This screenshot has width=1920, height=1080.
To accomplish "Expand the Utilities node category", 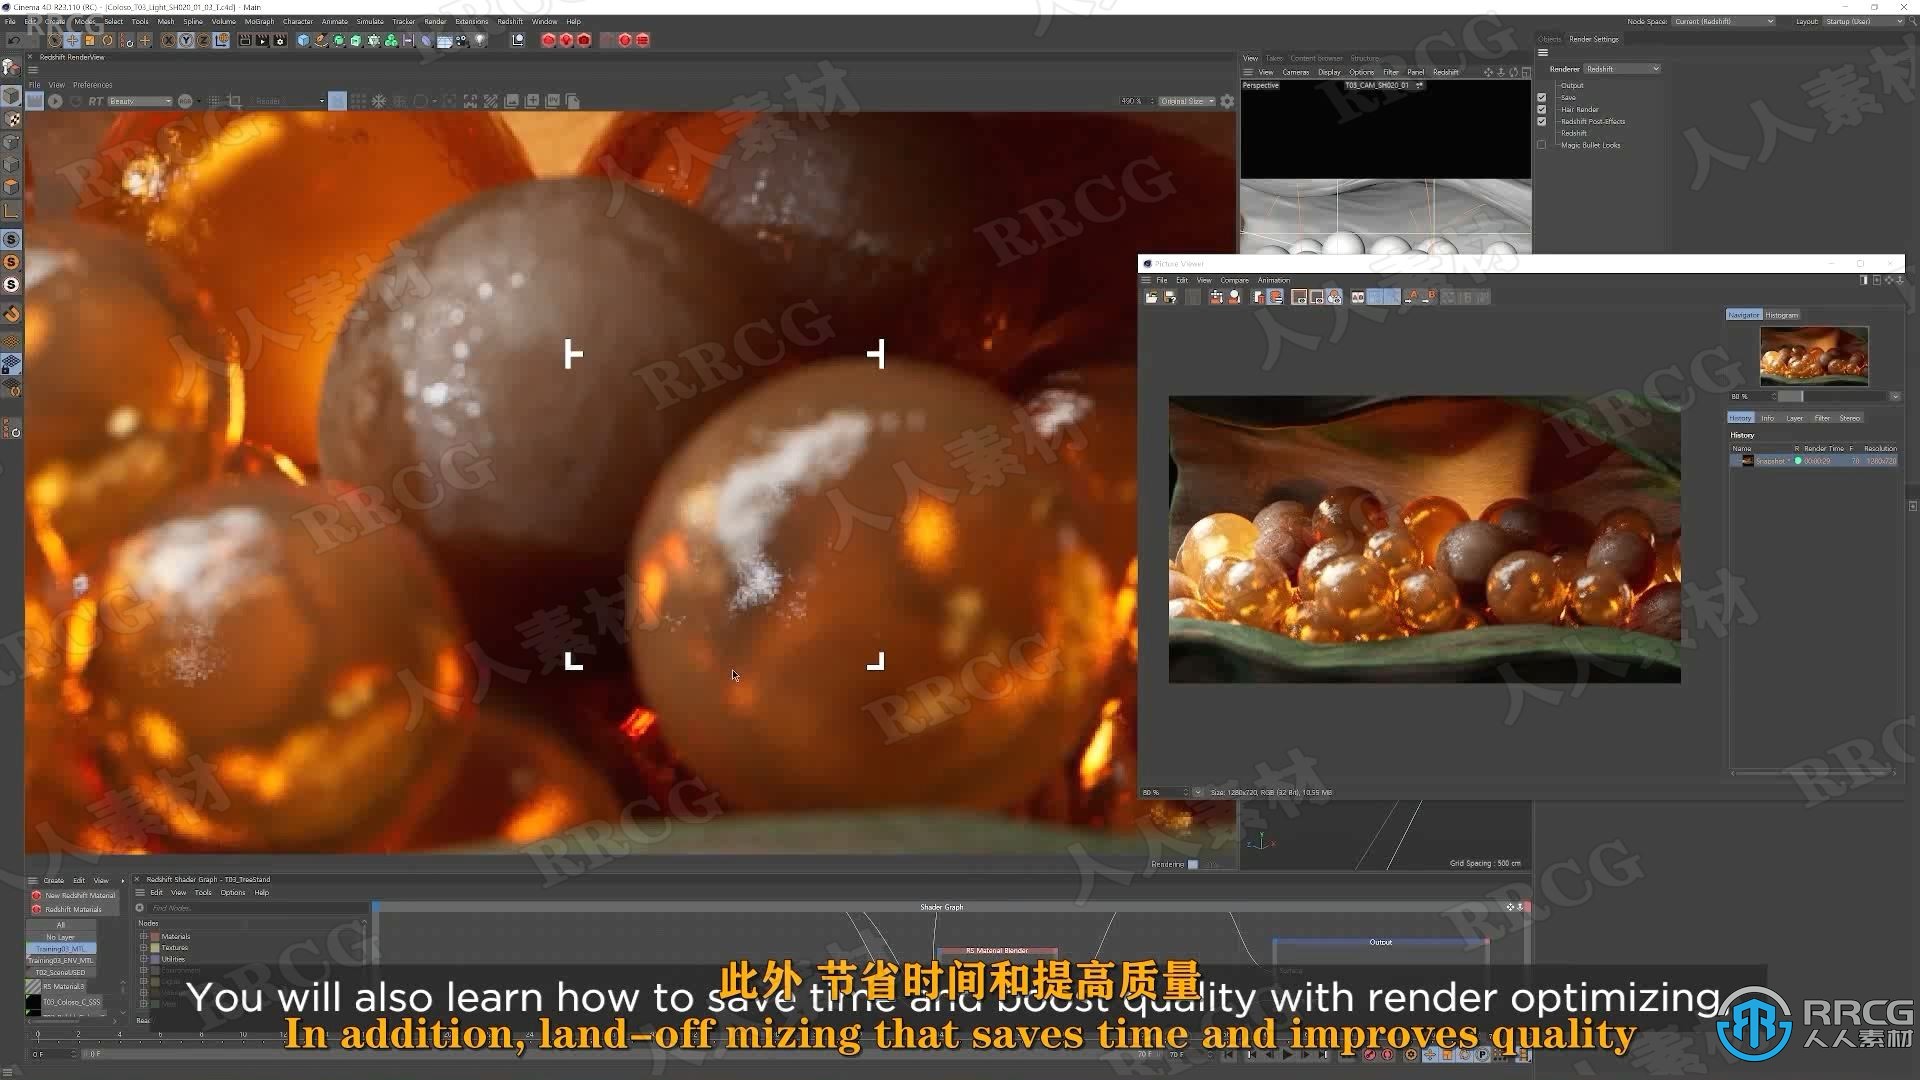I will pos(144,959).
